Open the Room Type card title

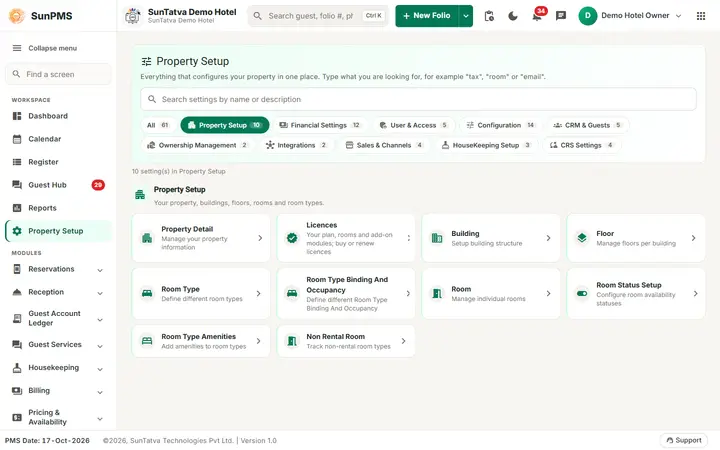(x=180, y=289)
